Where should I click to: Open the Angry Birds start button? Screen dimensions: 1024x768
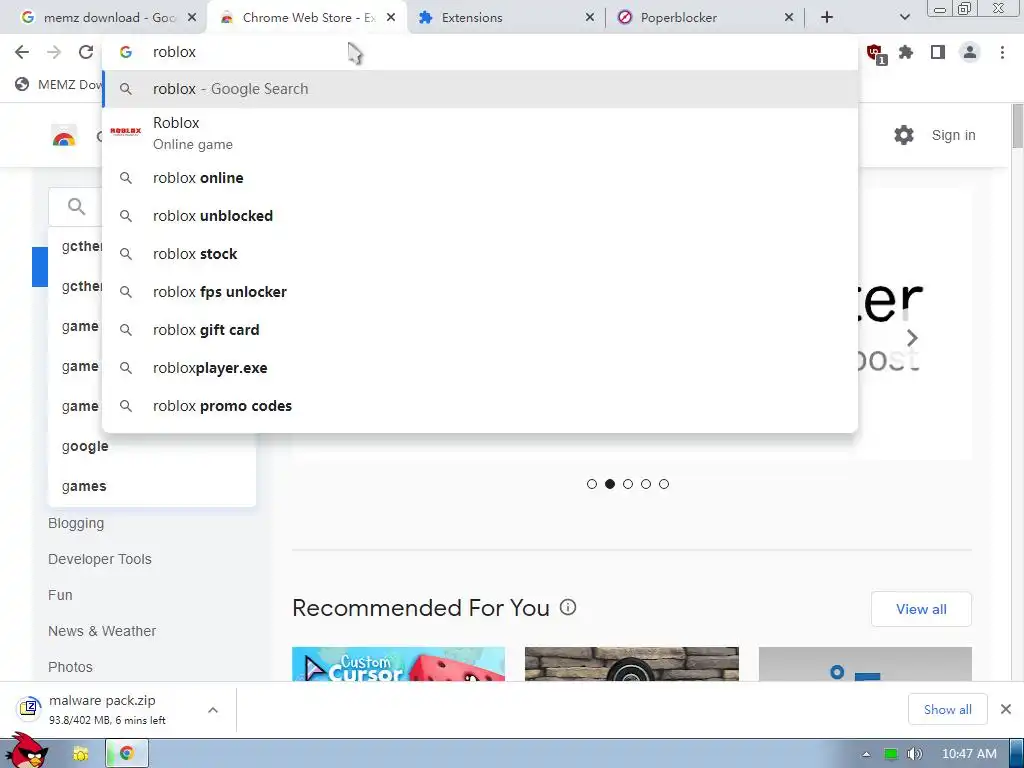26,752
